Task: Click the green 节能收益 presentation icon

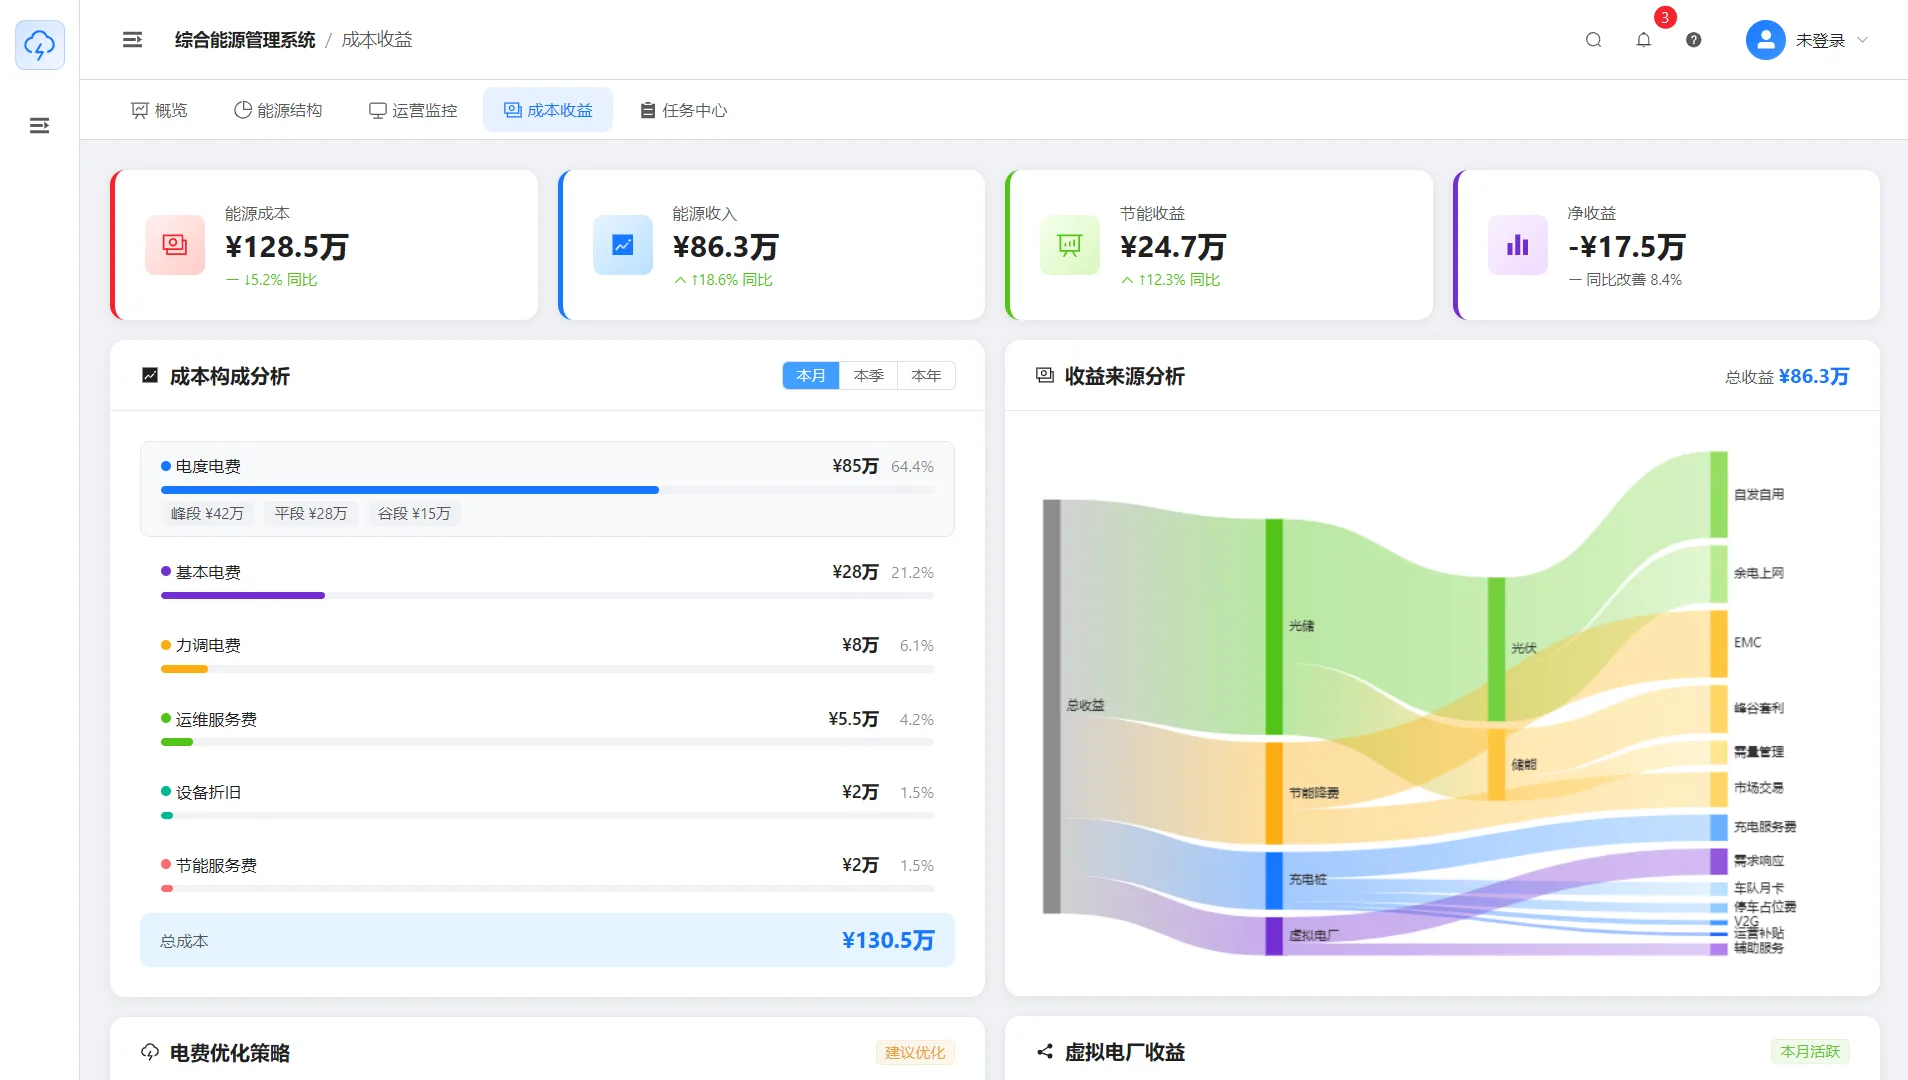Action: click(x=1070, y=245)
